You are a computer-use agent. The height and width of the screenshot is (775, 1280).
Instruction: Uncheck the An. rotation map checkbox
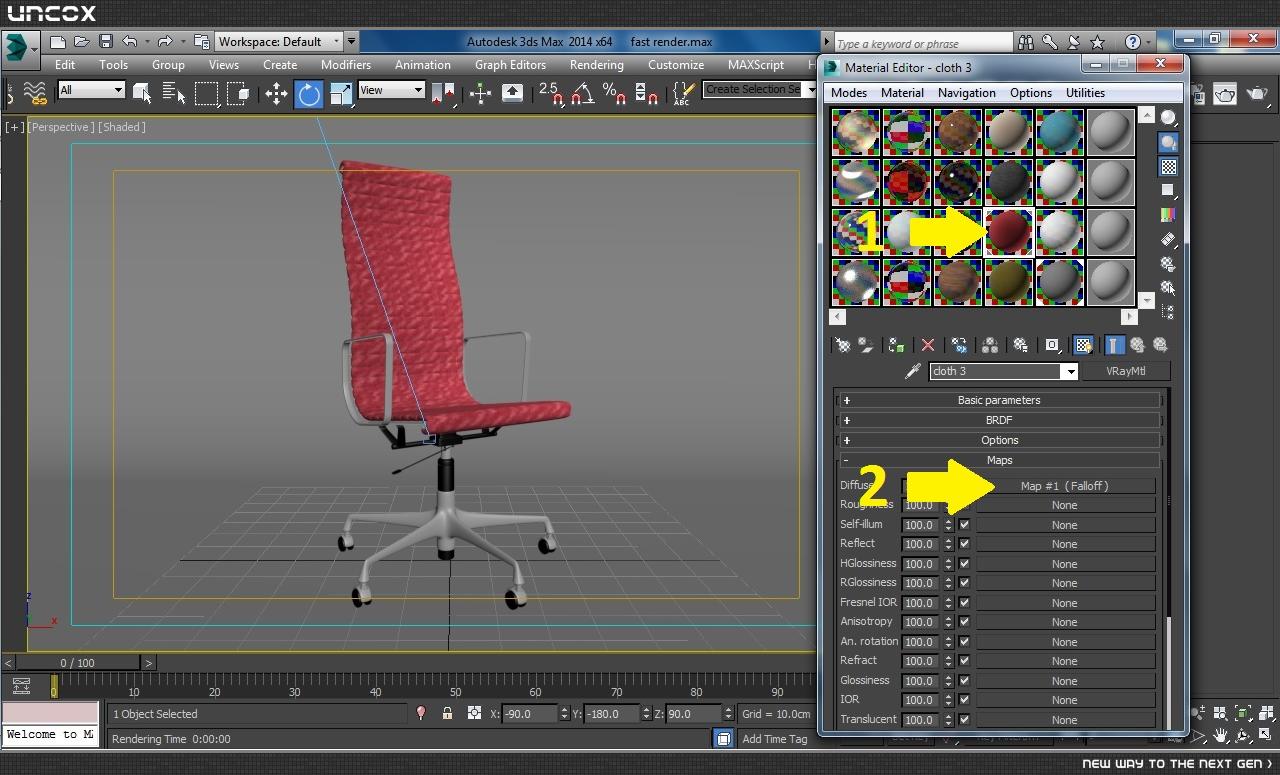click(x=964, y=642)
